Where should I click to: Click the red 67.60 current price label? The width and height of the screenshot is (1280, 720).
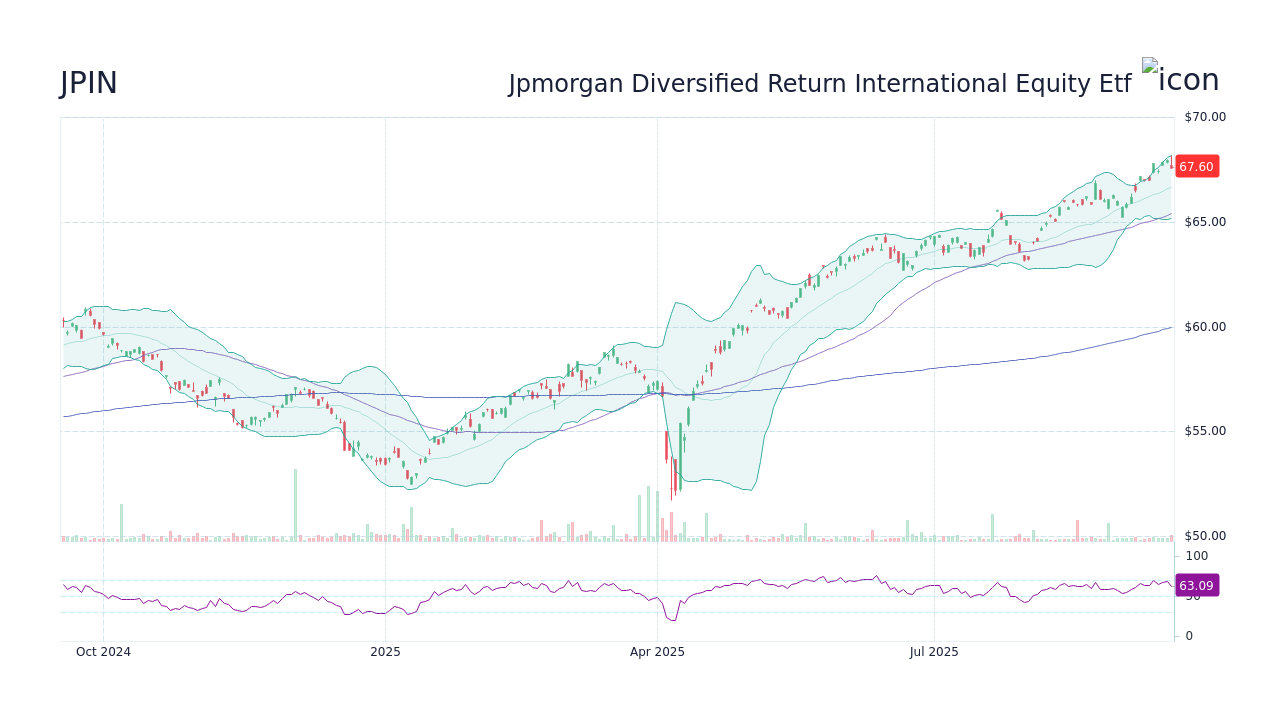(1196, 167)
